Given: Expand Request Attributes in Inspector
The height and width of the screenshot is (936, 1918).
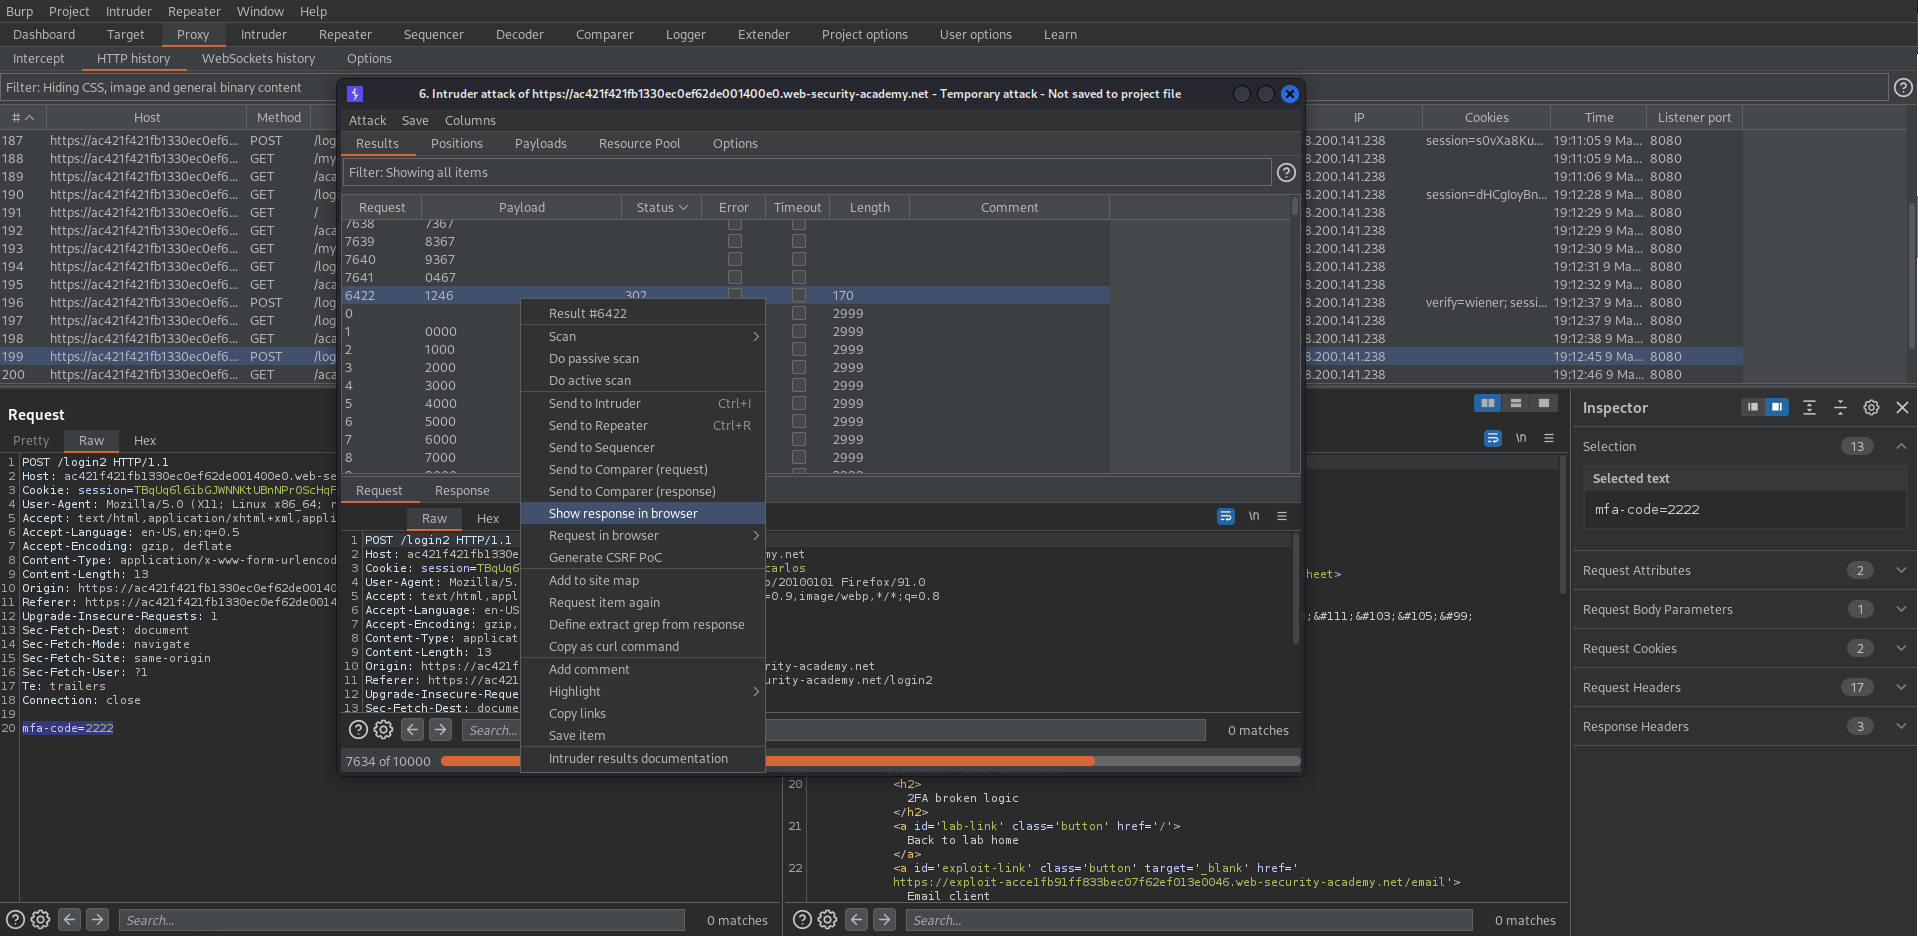Looking at the screenshot, I should click(1901, 570).
